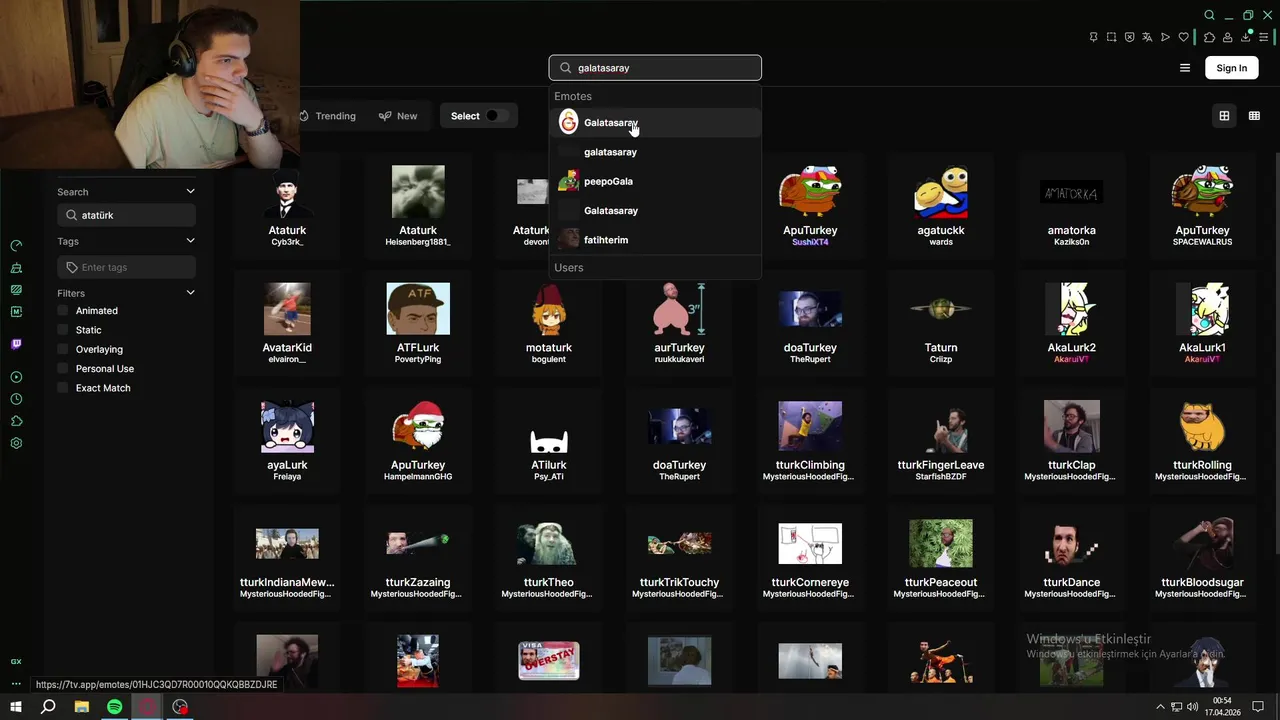Open the Taturn emote card
This screenshot has width=1280, height=720.
(941, 321)
